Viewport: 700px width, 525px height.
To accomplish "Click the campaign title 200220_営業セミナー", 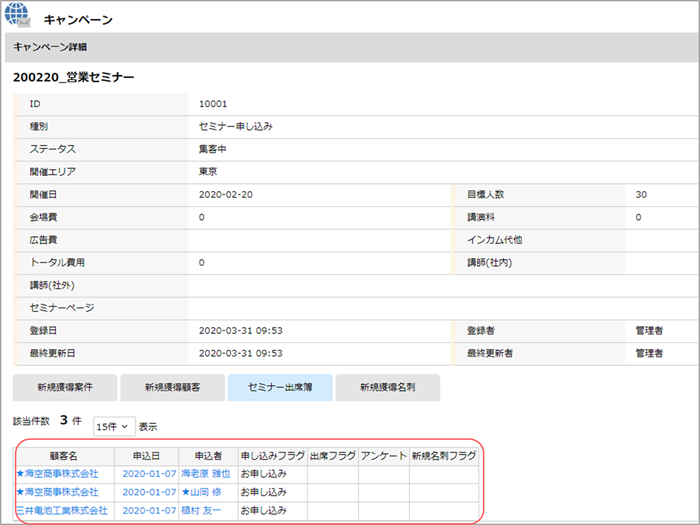I will 74,77.
